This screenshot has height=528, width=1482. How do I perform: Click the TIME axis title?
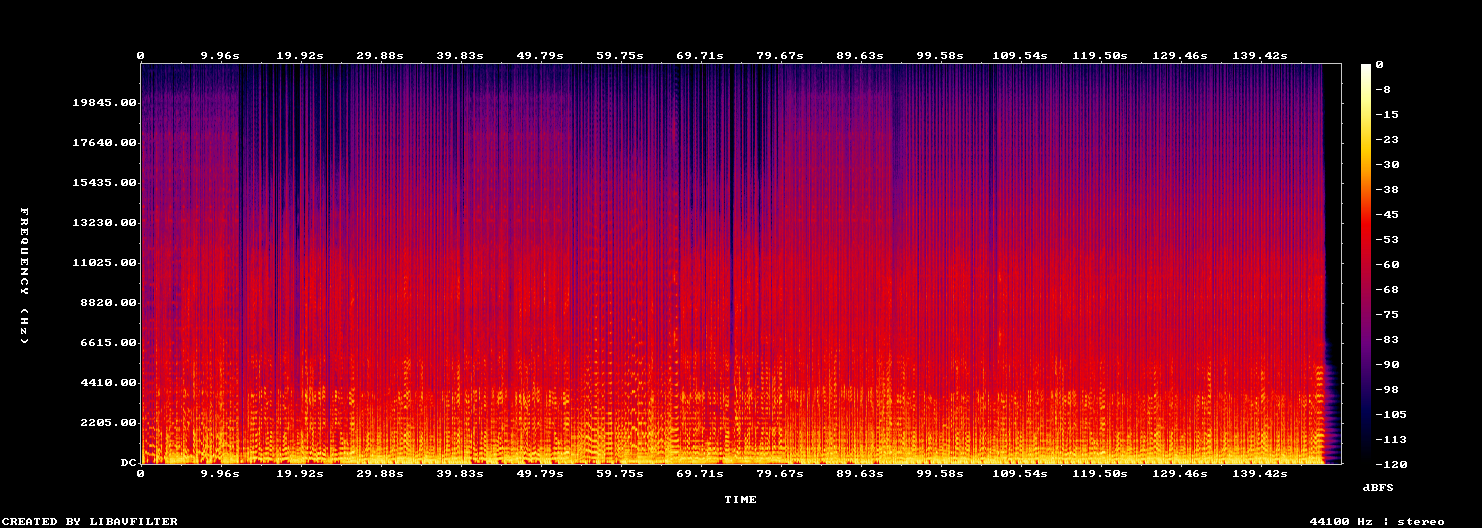click(741, 499)
